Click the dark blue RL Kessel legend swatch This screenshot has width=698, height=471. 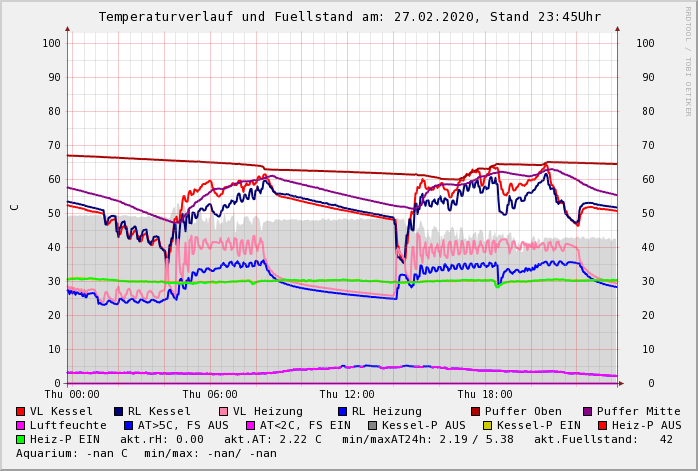click(x=119, y=411)
